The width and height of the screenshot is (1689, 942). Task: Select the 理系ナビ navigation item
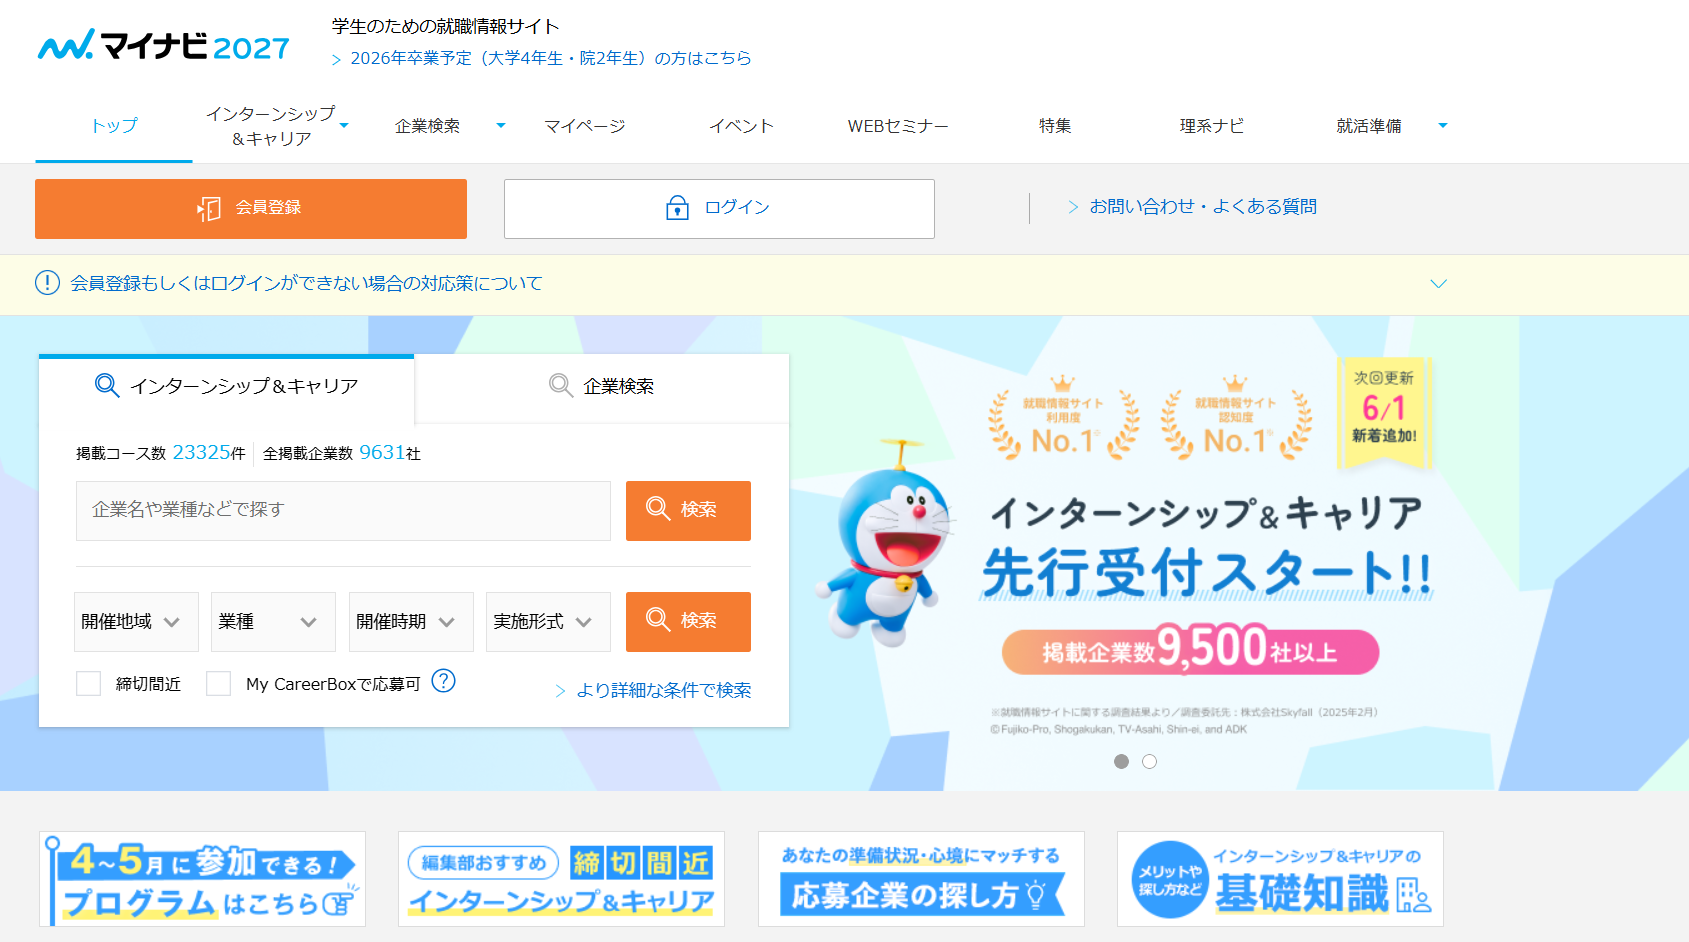point(1211,126)
